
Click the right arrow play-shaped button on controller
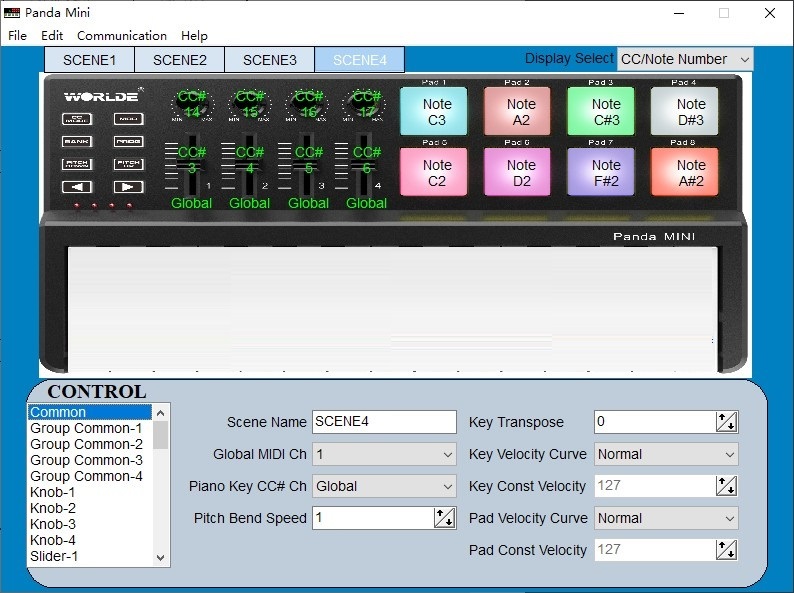click(x=129, y=187)
